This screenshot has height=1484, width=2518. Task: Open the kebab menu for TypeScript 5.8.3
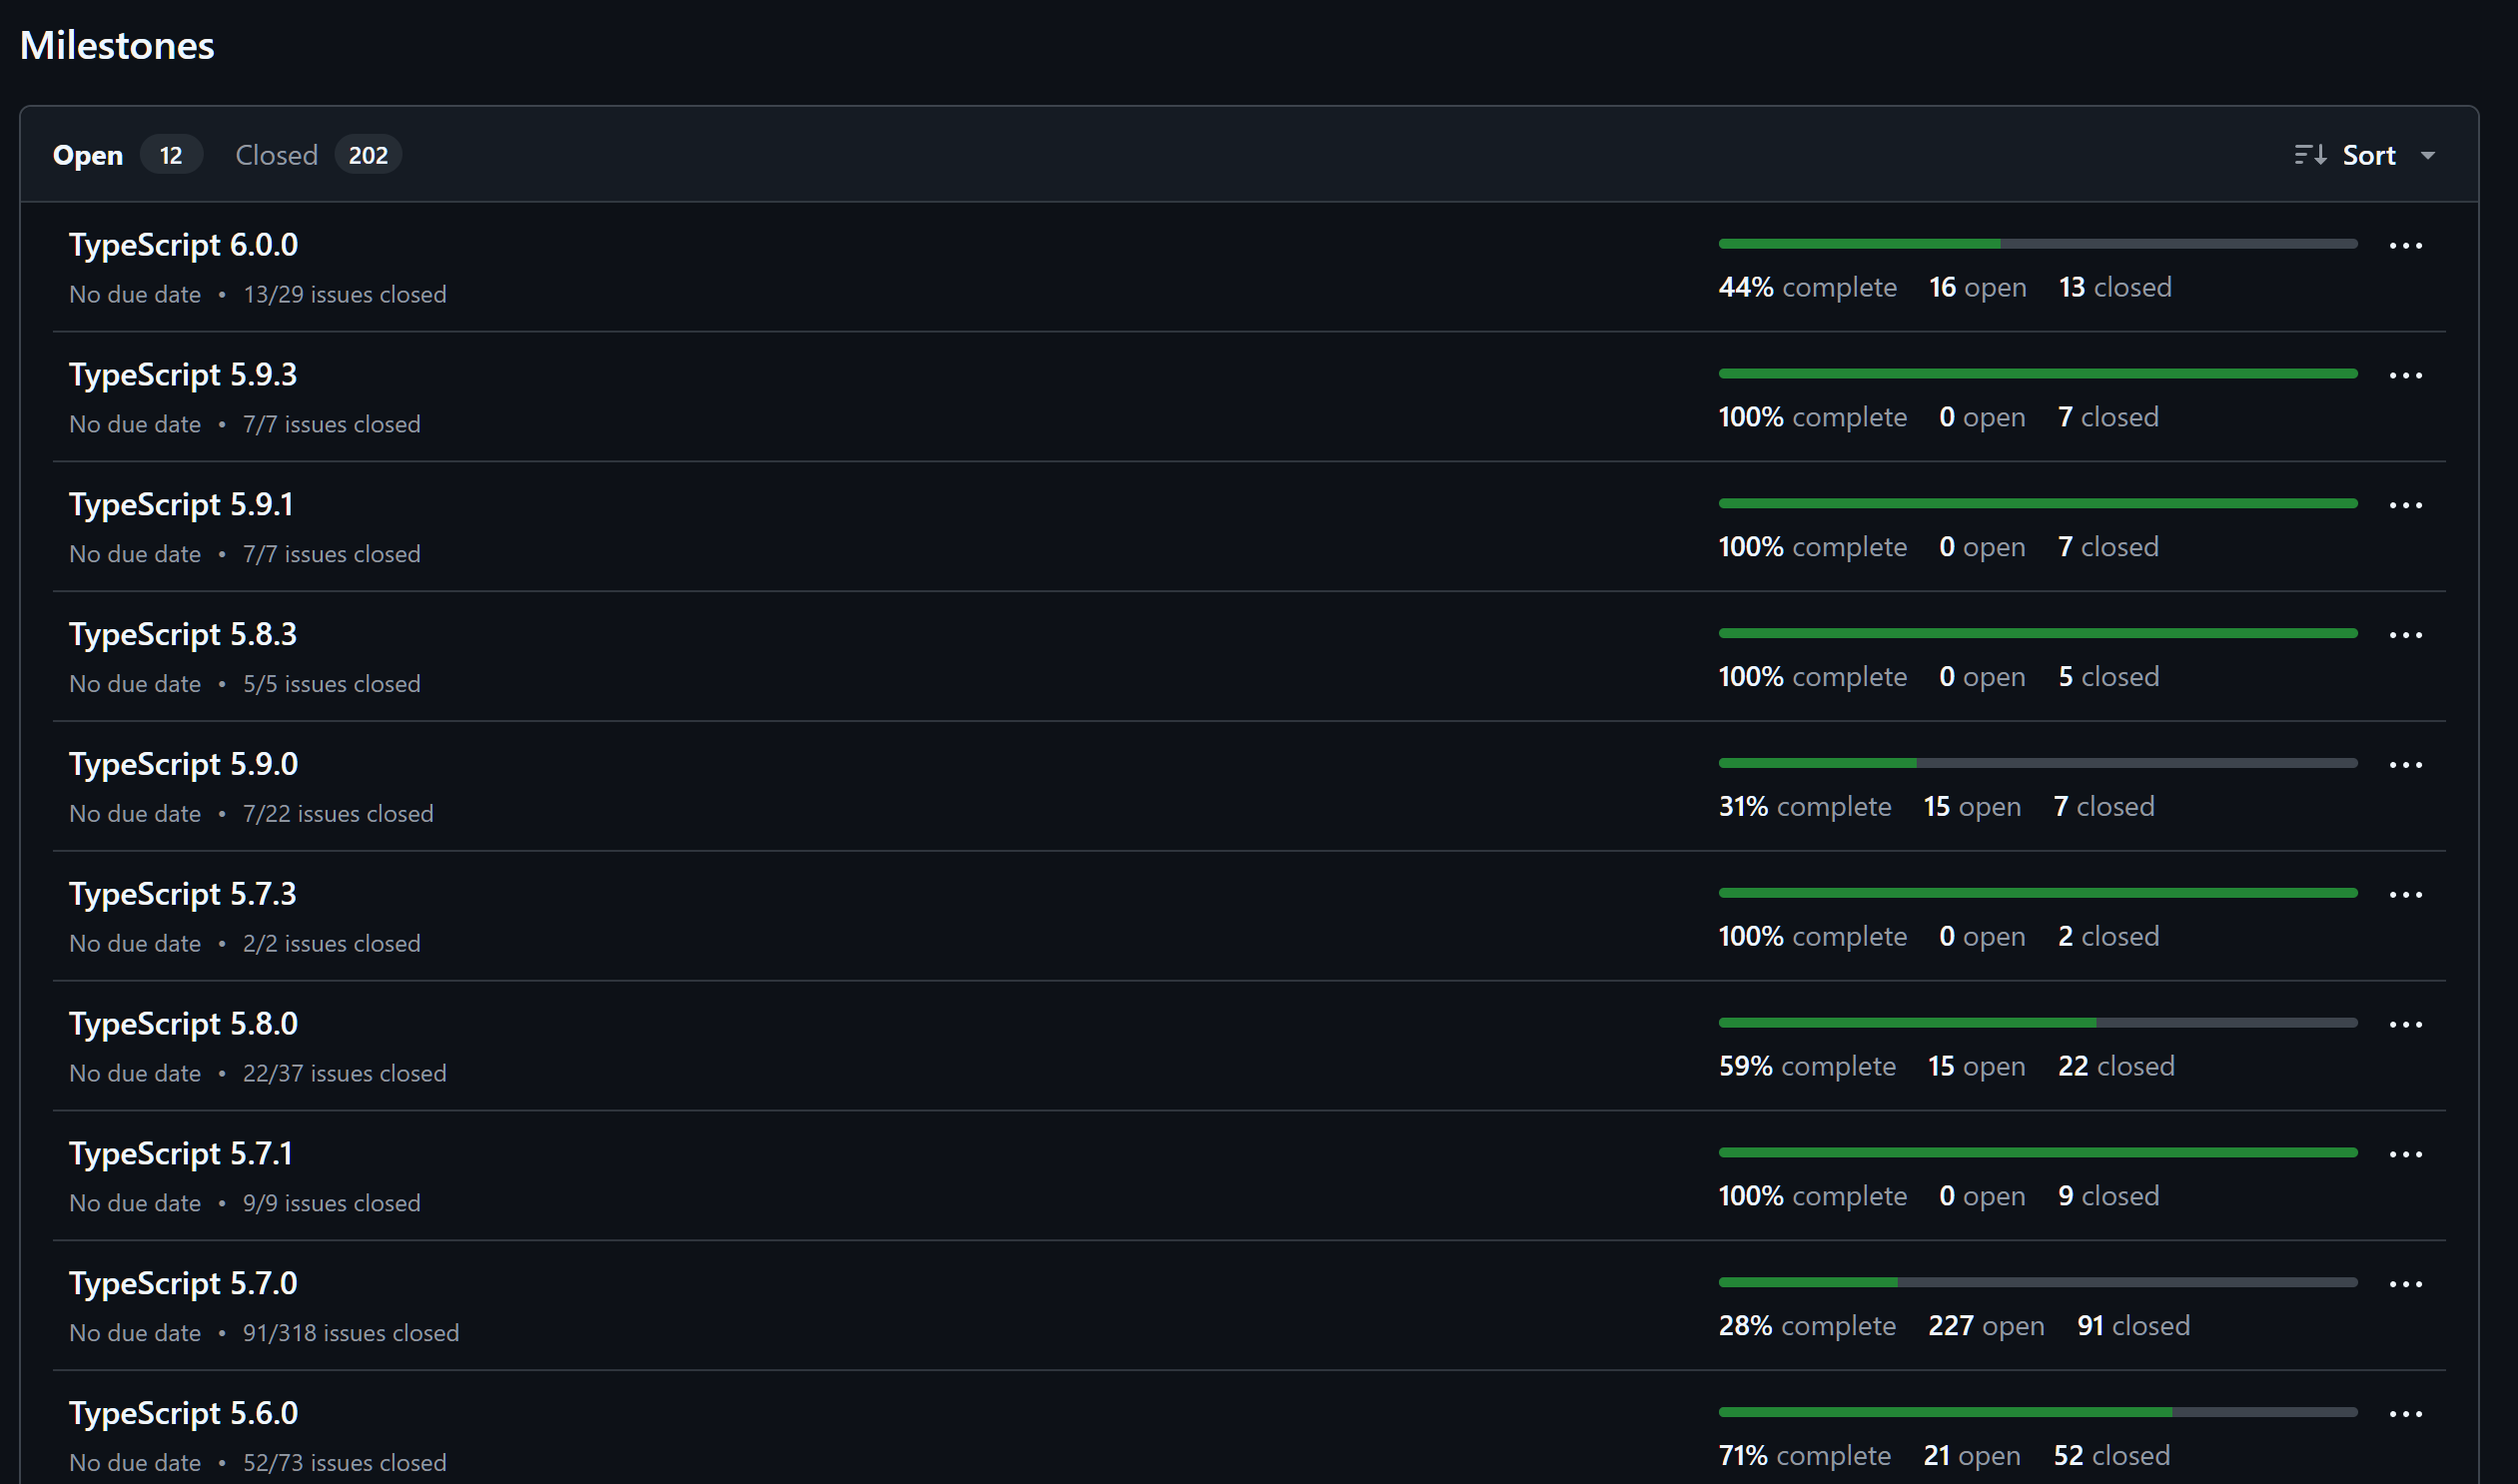2406,634
